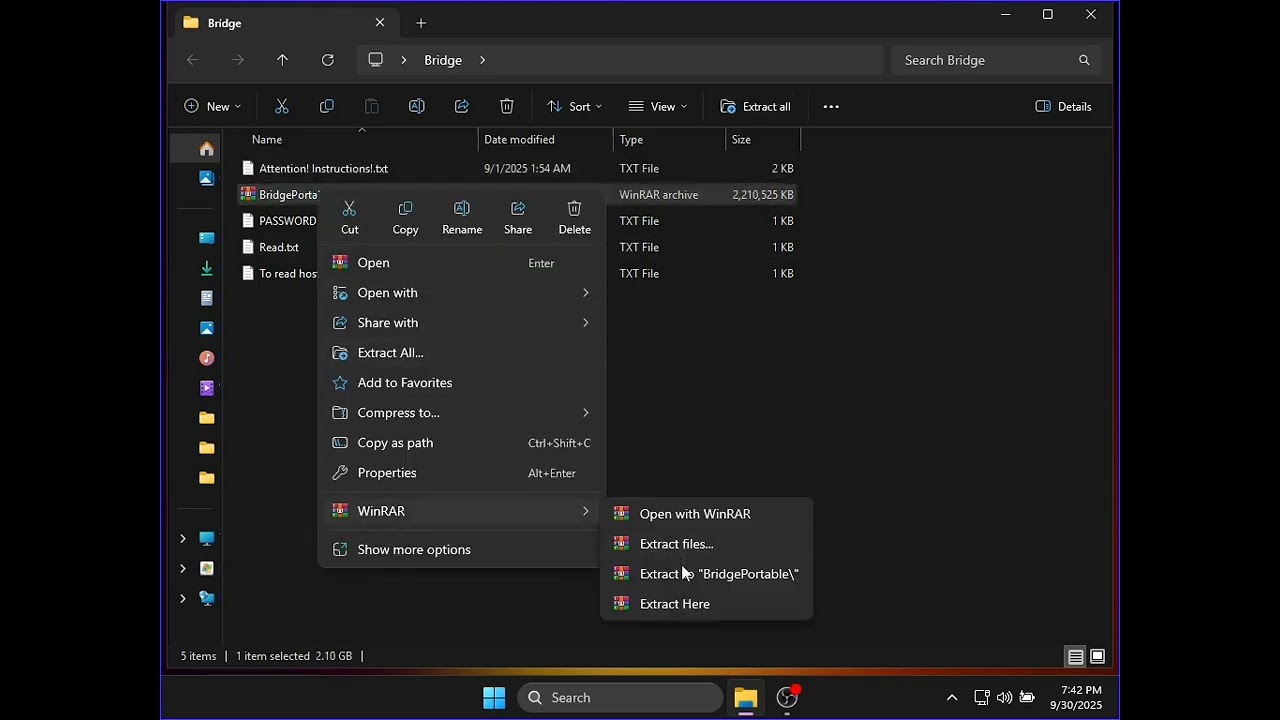
Task: Click the search magnifier icon in Search Bridge
Action: click(1084, 60)
